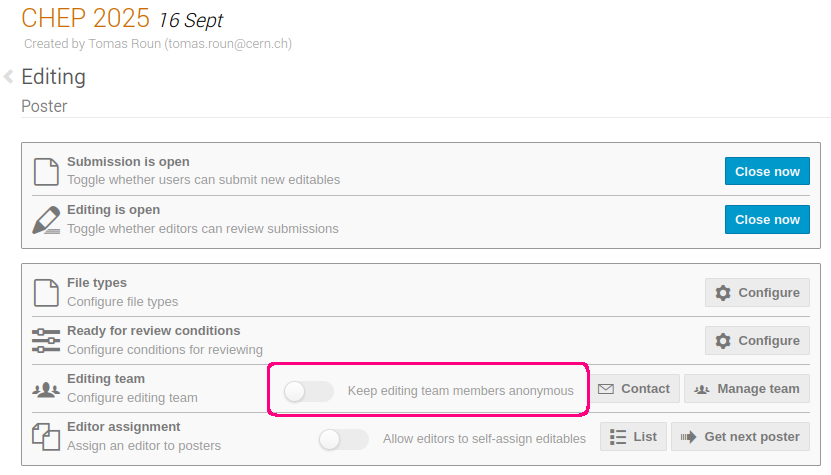Image resolution: width=831 pixels, height=475 pixels.
Task: Toggle allow editors to self-assign editables
Action: 343,439
